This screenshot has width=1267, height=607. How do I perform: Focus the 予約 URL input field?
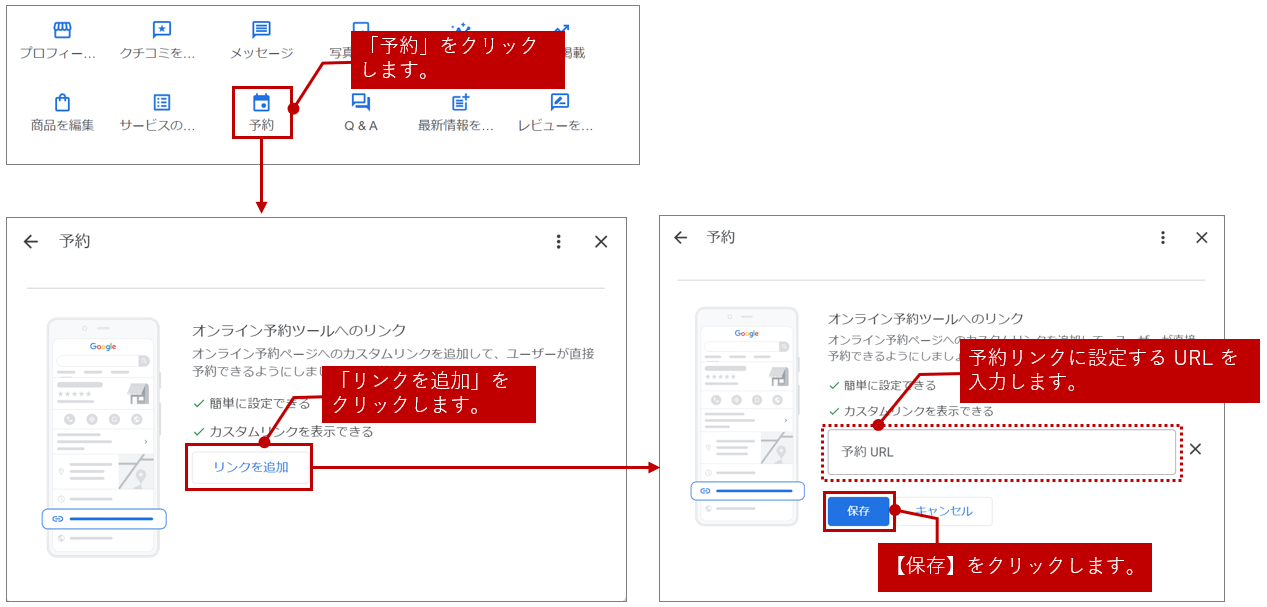click(x=1001, y=452)
